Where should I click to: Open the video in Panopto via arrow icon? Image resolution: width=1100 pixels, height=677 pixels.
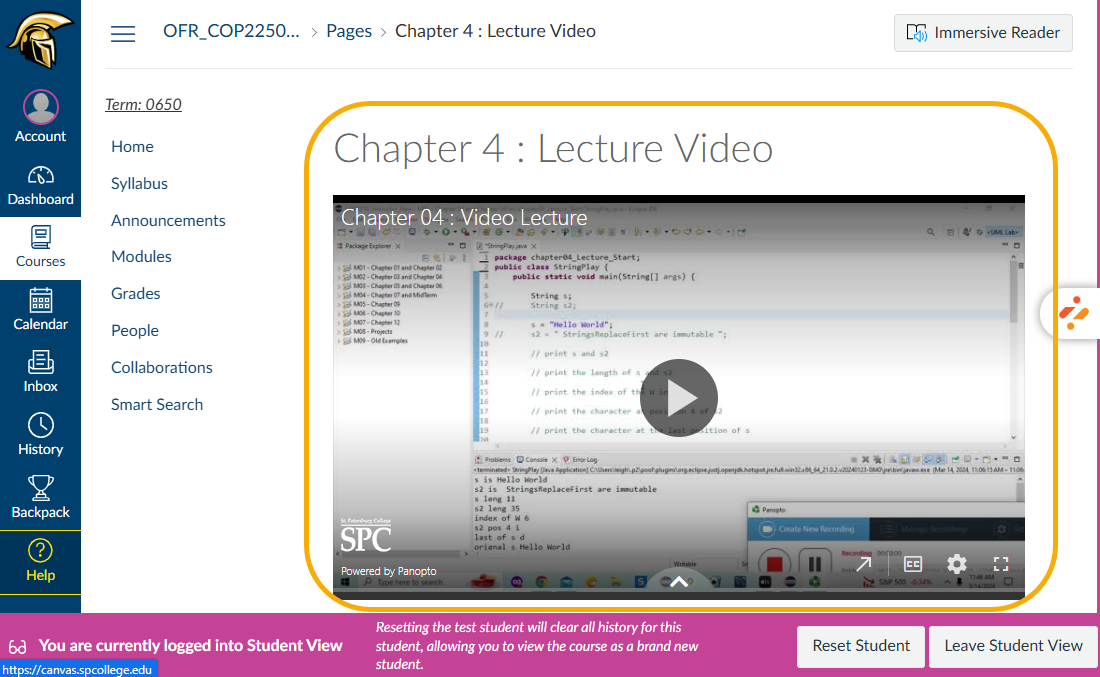864,563
